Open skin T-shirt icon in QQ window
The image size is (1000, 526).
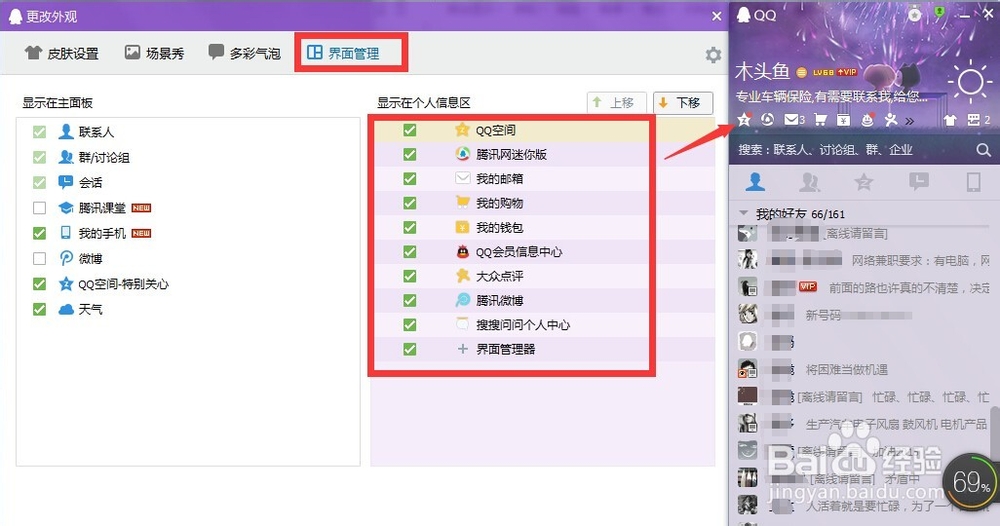click(x=950, y=120)
